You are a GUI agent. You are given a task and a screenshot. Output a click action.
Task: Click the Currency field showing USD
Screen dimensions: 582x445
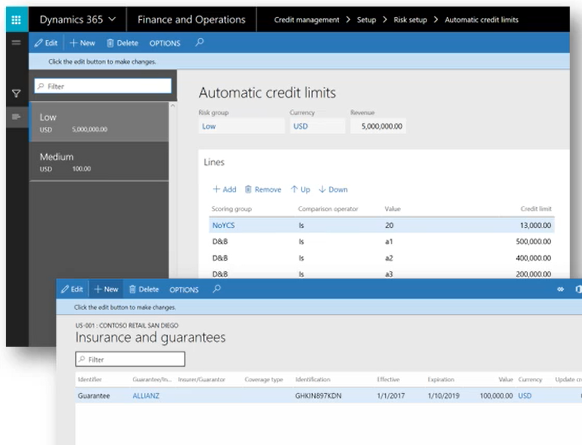coord(317,126)
